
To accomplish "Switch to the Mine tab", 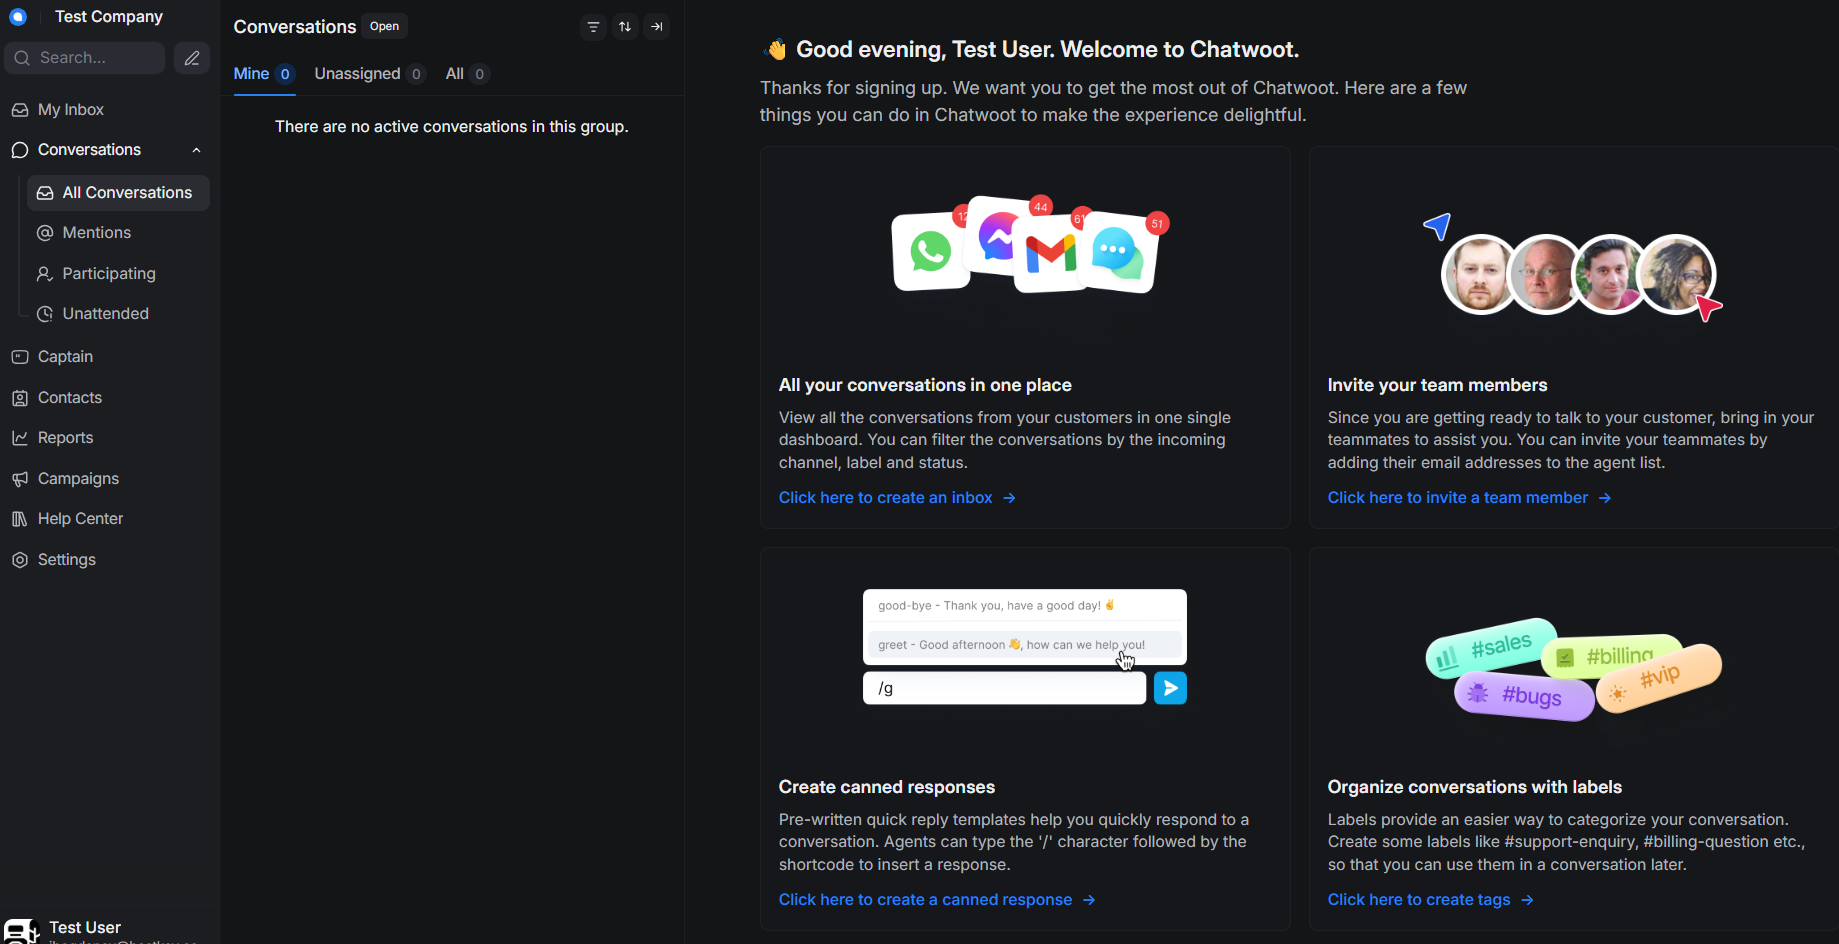I will (x=264, y=74).
